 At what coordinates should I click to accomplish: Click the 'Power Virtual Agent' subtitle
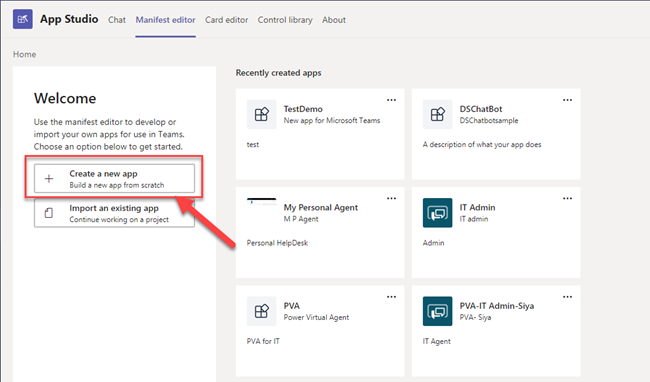point(316,317)
